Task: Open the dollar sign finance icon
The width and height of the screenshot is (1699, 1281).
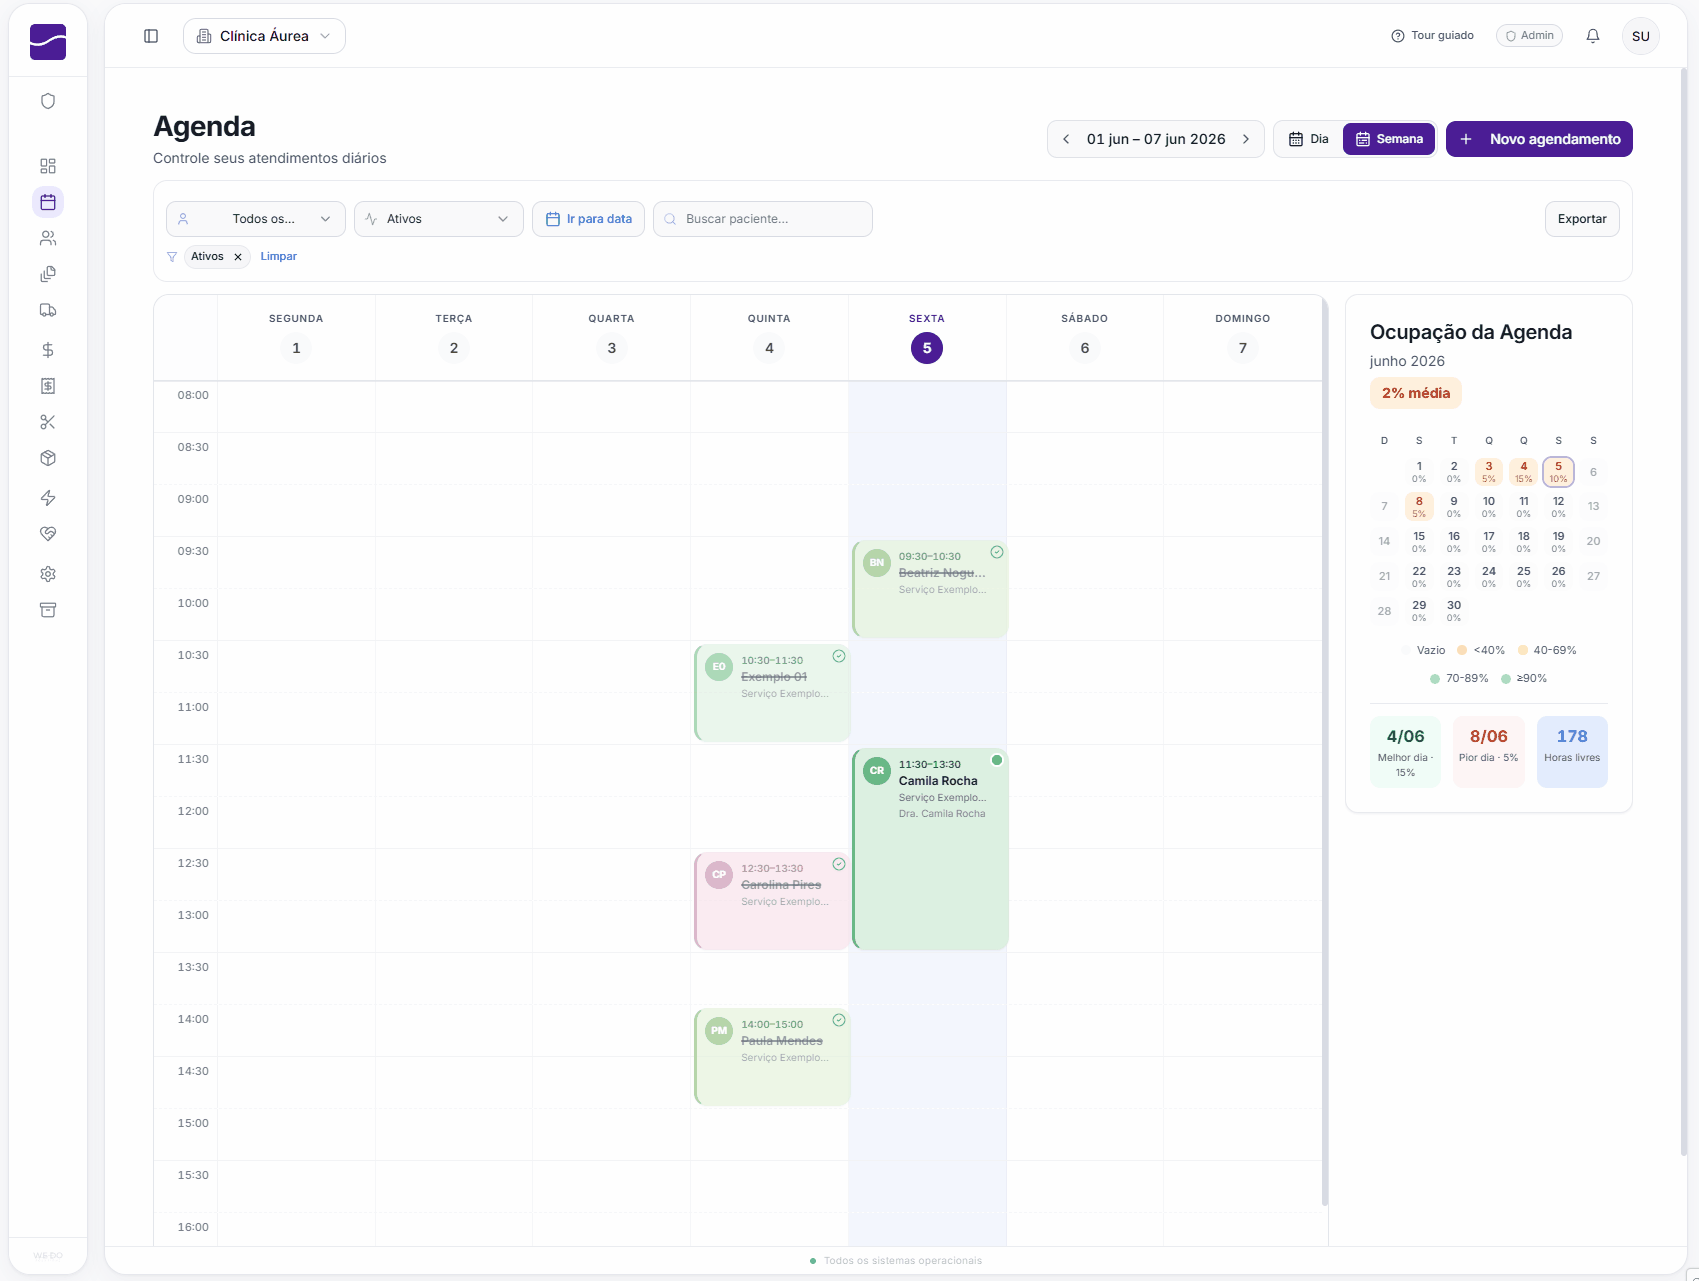Action: (48, 350)
